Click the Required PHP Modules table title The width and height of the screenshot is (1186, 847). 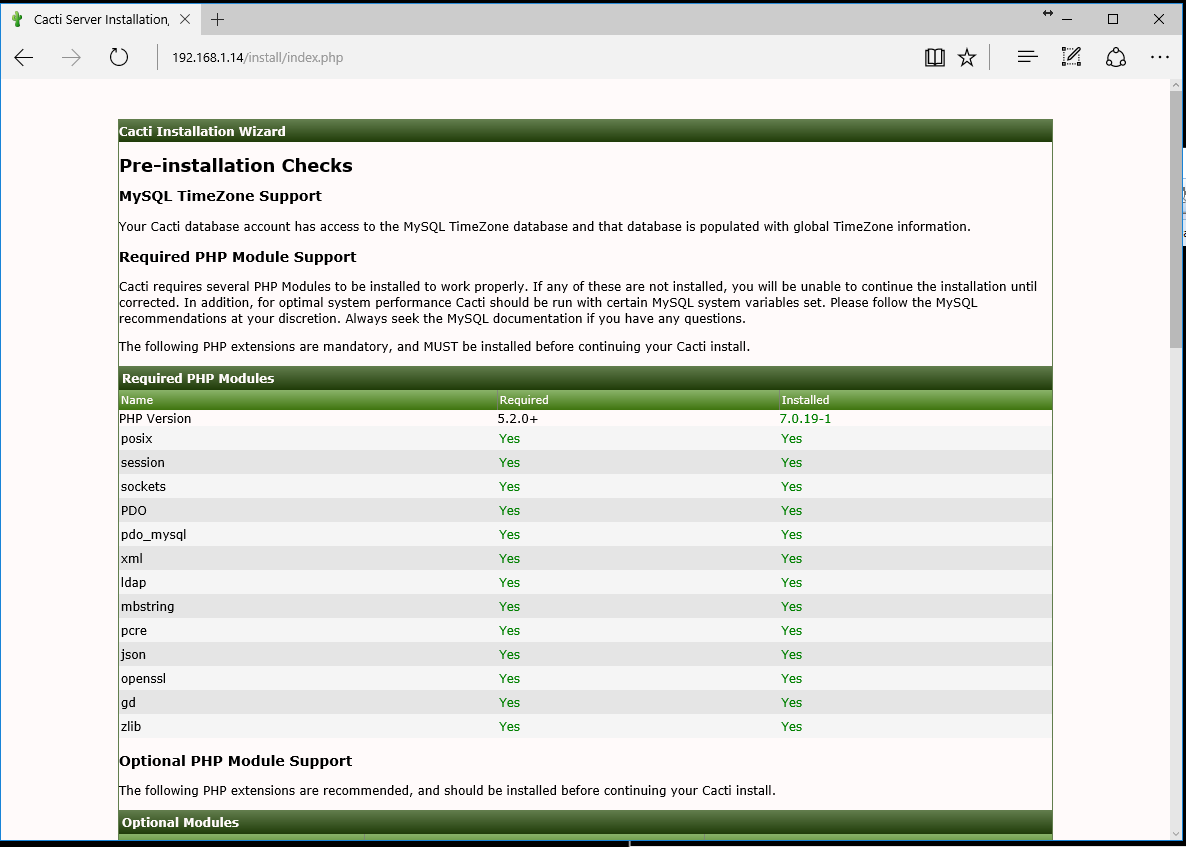(x=198, y=378)
